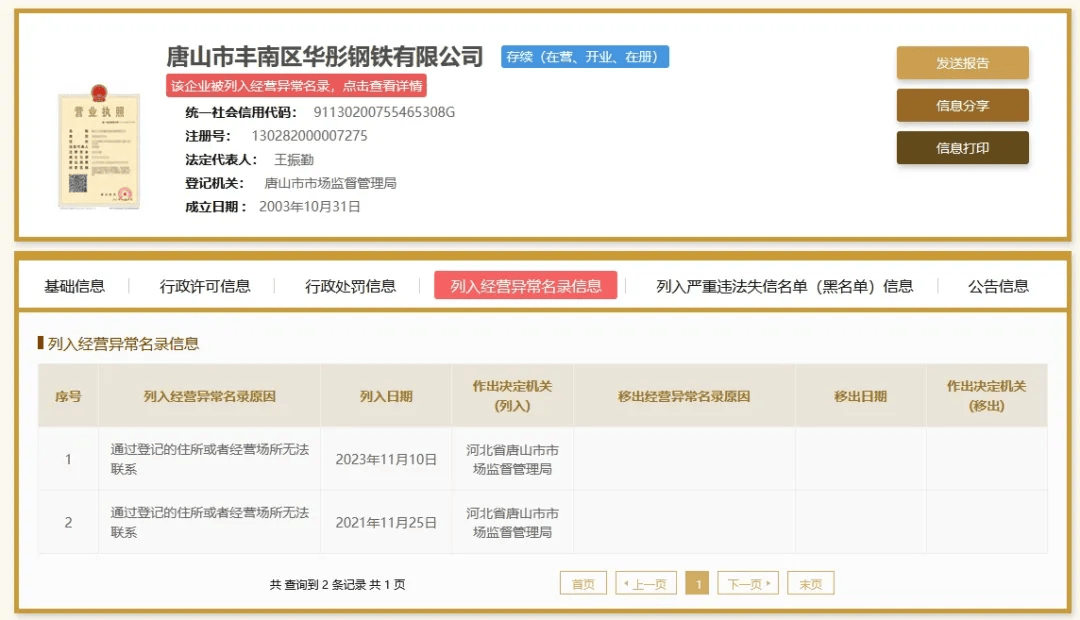Select the 列入经营异常名录信息 tab
1080x620 pixels.
[x=526, y=285]
